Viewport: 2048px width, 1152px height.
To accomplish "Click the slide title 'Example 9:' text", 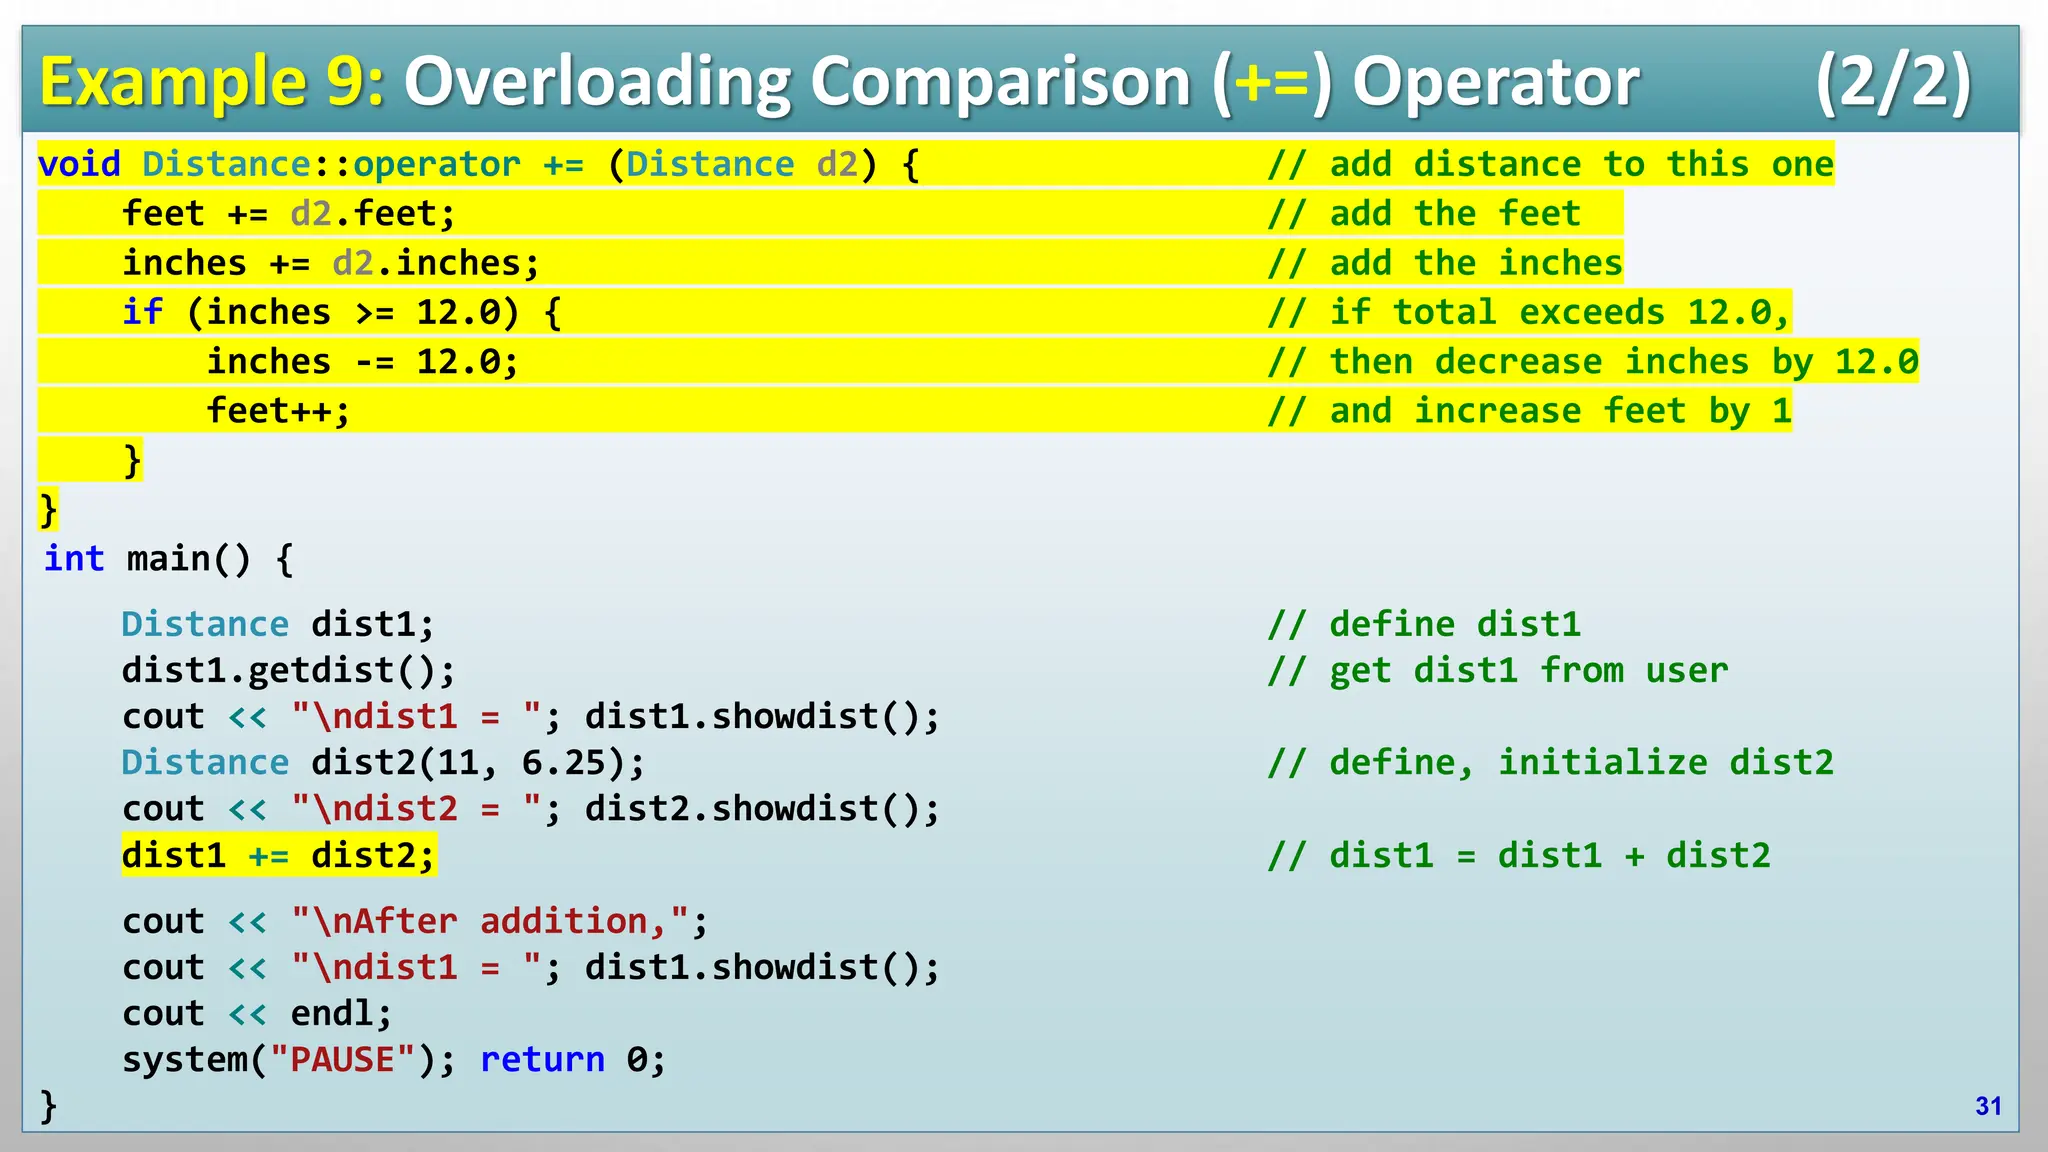I will pos(212,81).
